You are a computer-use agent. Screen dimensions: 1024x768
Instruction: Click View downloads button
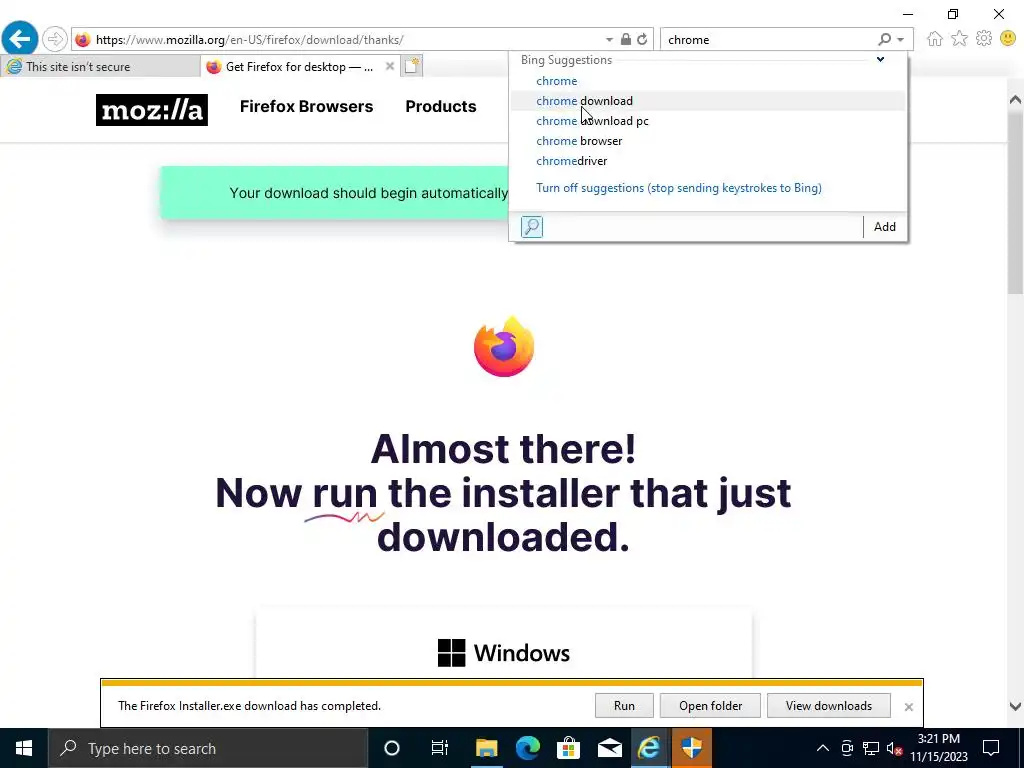tap(828, 705)
